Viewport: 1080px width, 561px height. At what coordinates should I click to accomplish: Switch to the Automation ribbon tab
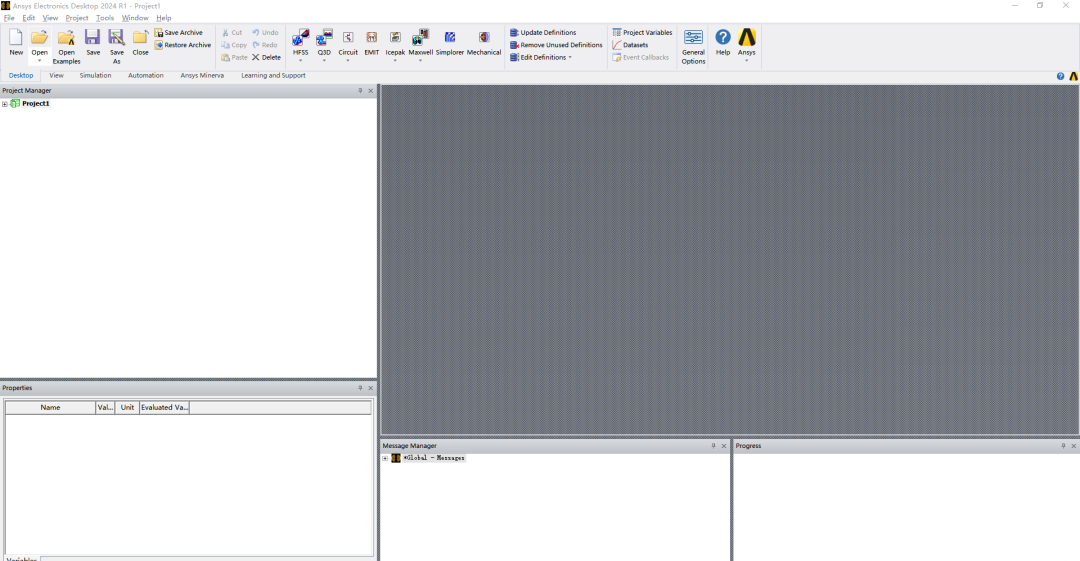pyautogui.click(x=145, y=75)
